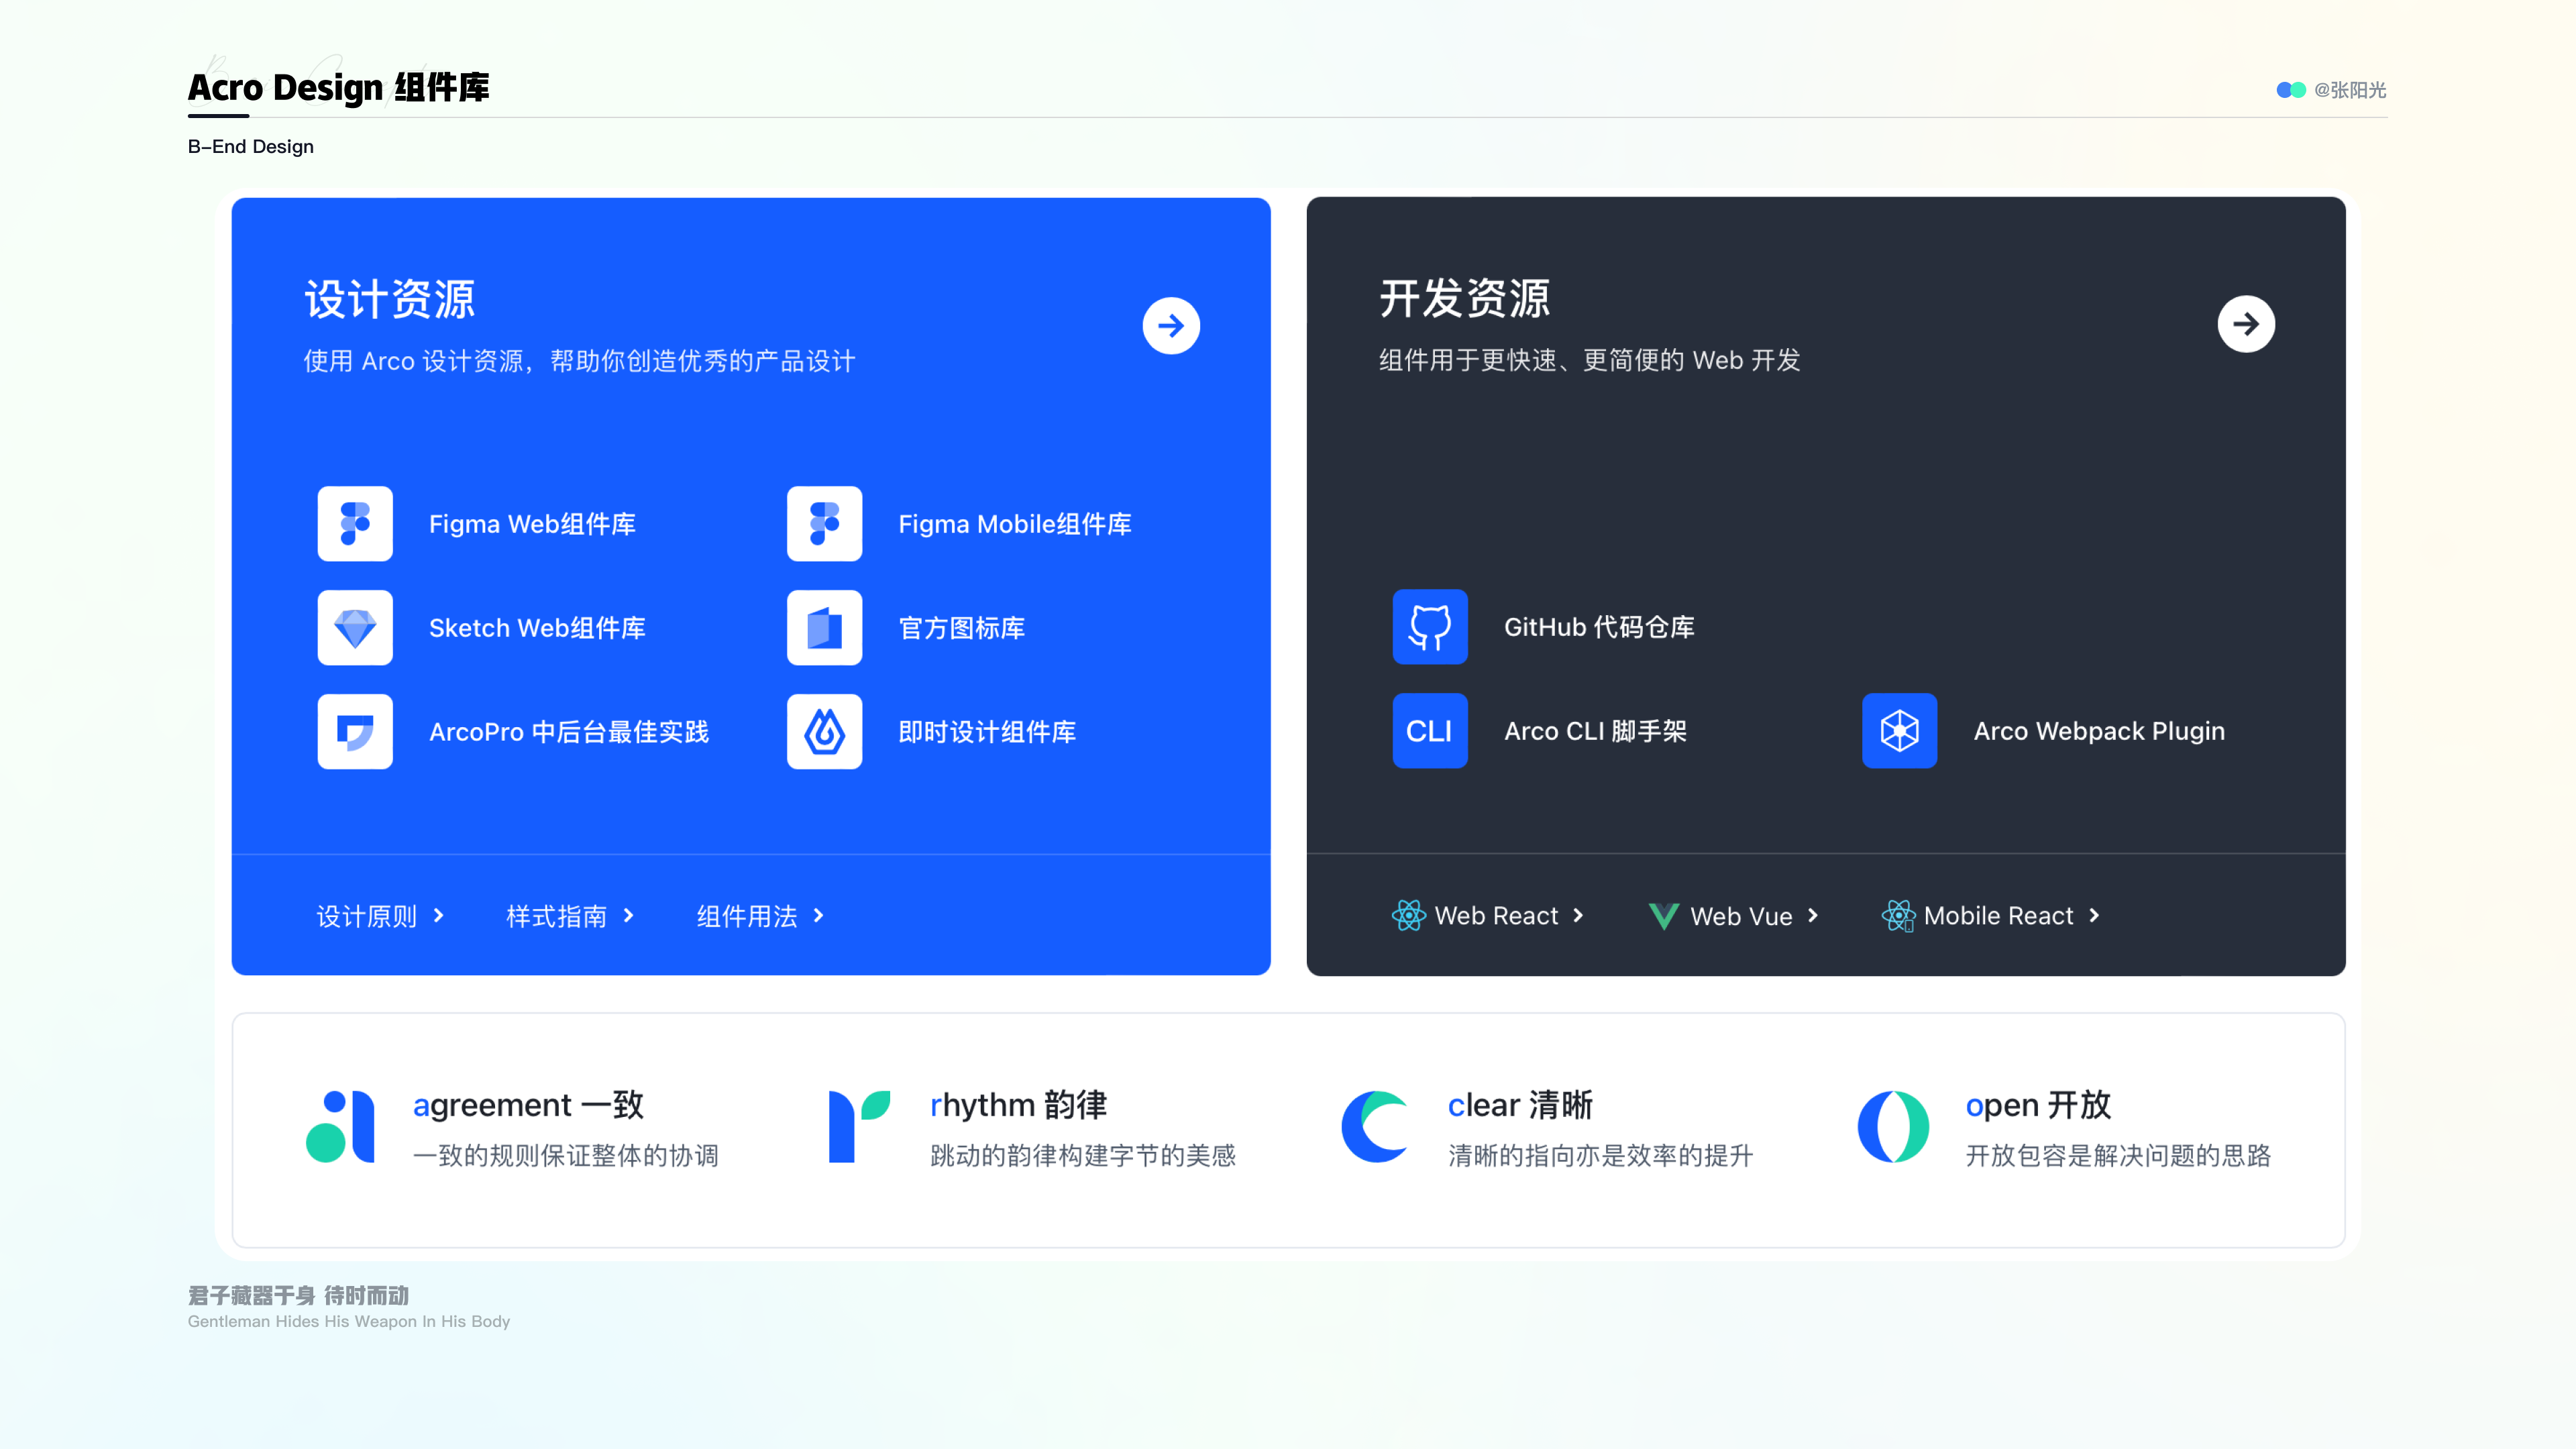
Task: Click 即时设计组件库 icon
Action: [824, 731]
